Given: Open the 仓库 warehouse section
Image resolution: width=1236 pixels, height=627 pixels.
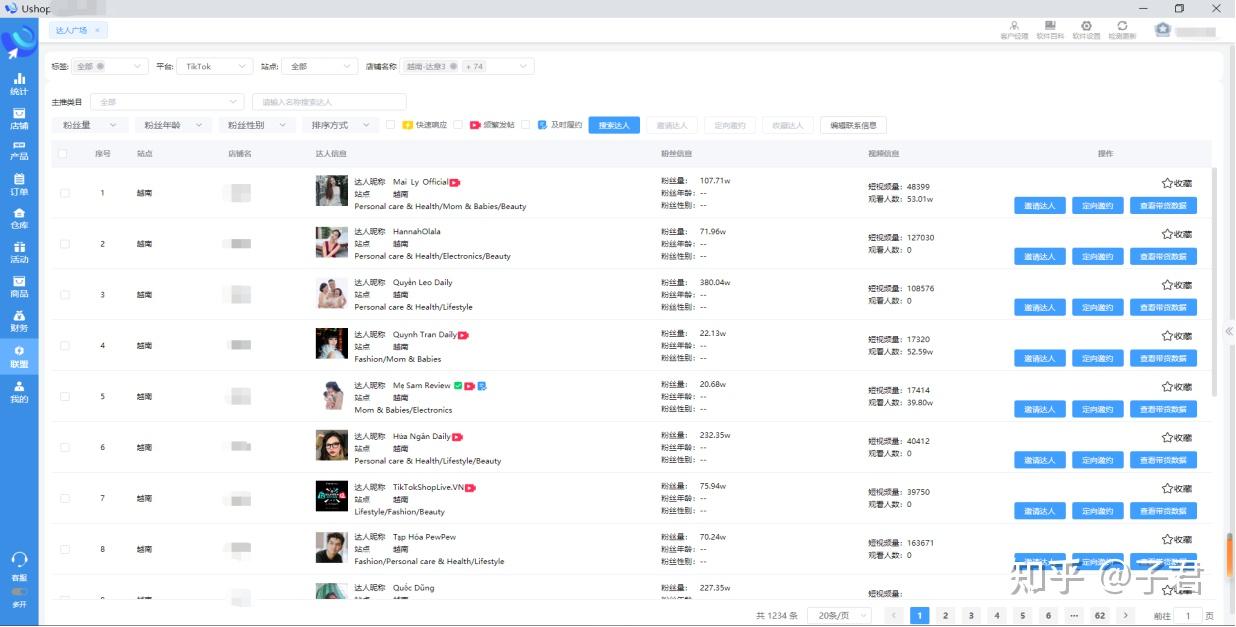Looking at the screenshot, I should click(x=18, y=216).
